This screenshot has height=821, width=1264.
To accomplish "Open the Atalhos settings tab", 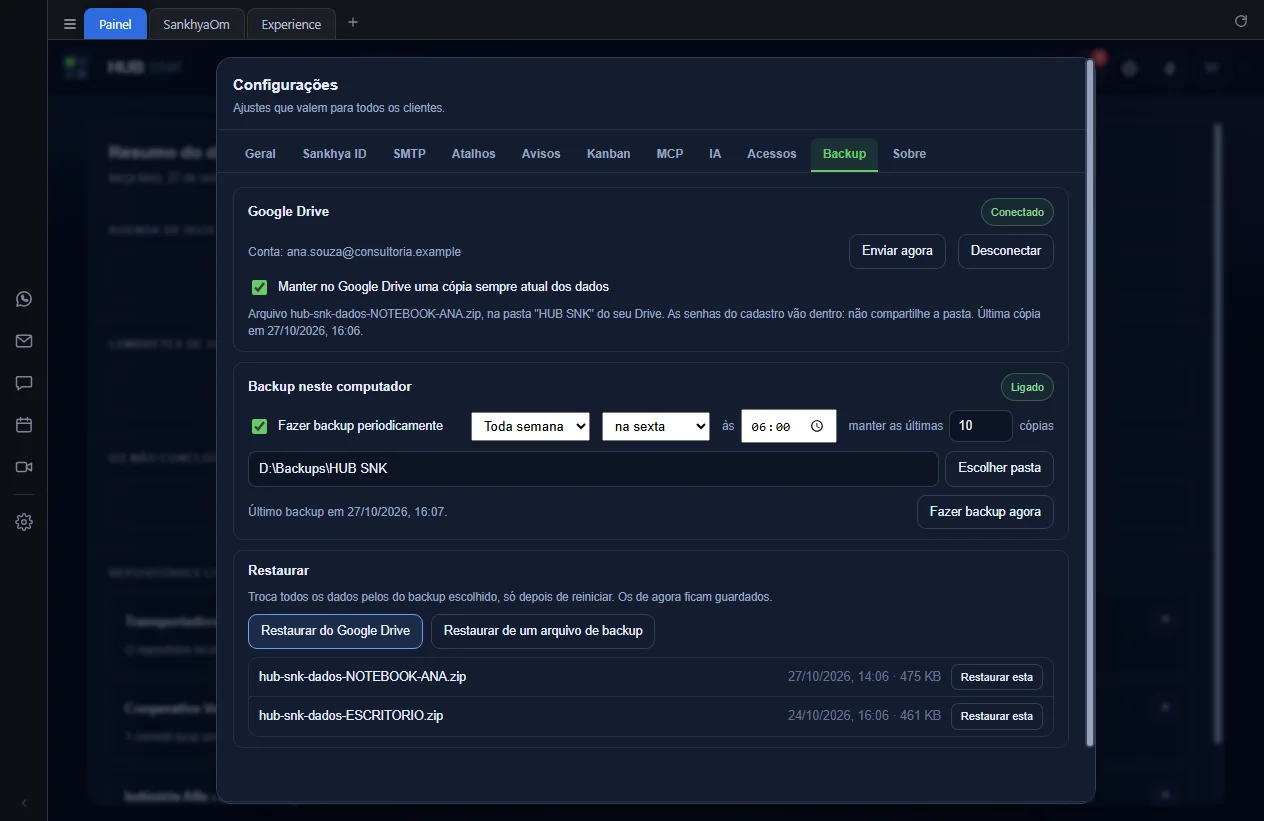I will coord(474,154).
